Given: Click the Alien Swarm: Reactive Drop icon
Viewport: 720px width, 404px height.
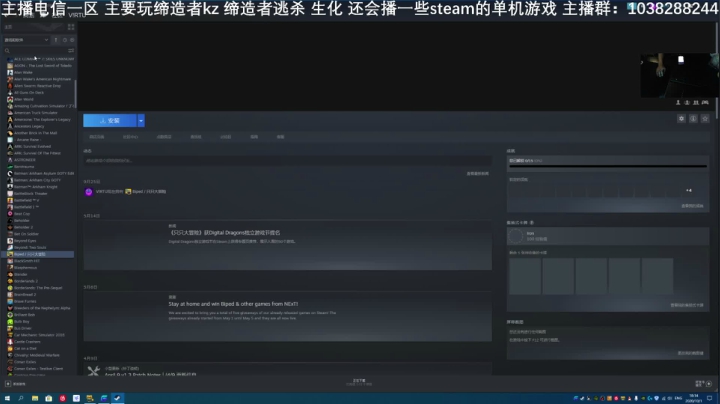Looking at the screenshot, I should (x=10, y=86).
